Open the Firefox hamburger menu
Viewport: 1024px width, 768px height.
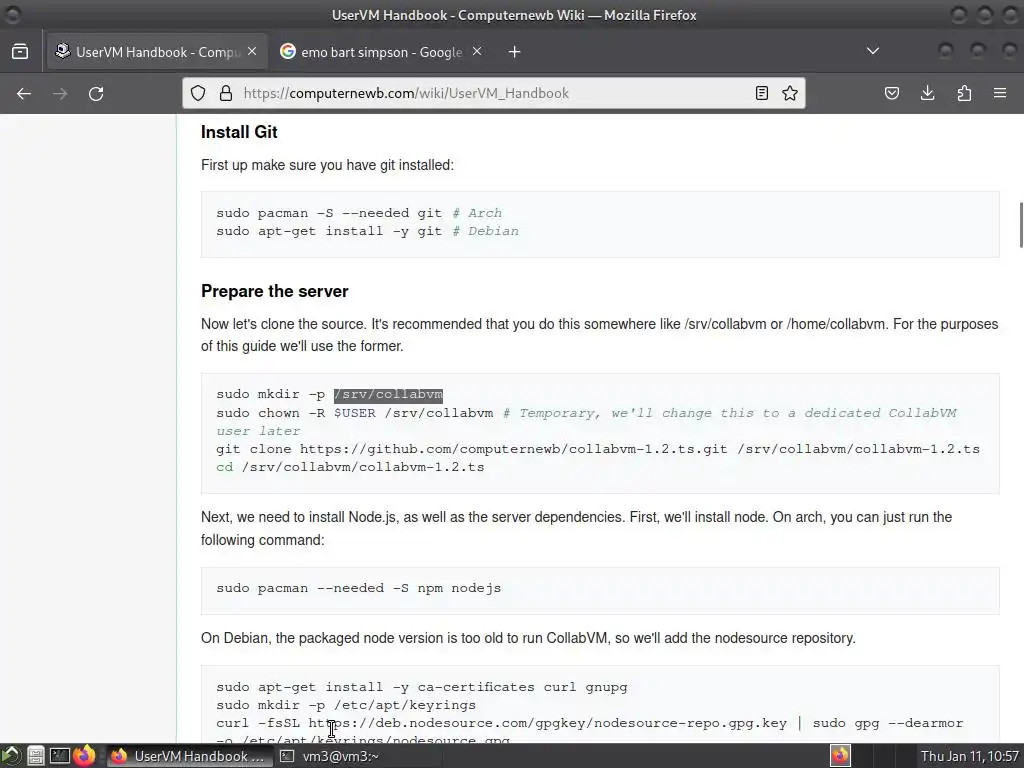(1000, 93)
